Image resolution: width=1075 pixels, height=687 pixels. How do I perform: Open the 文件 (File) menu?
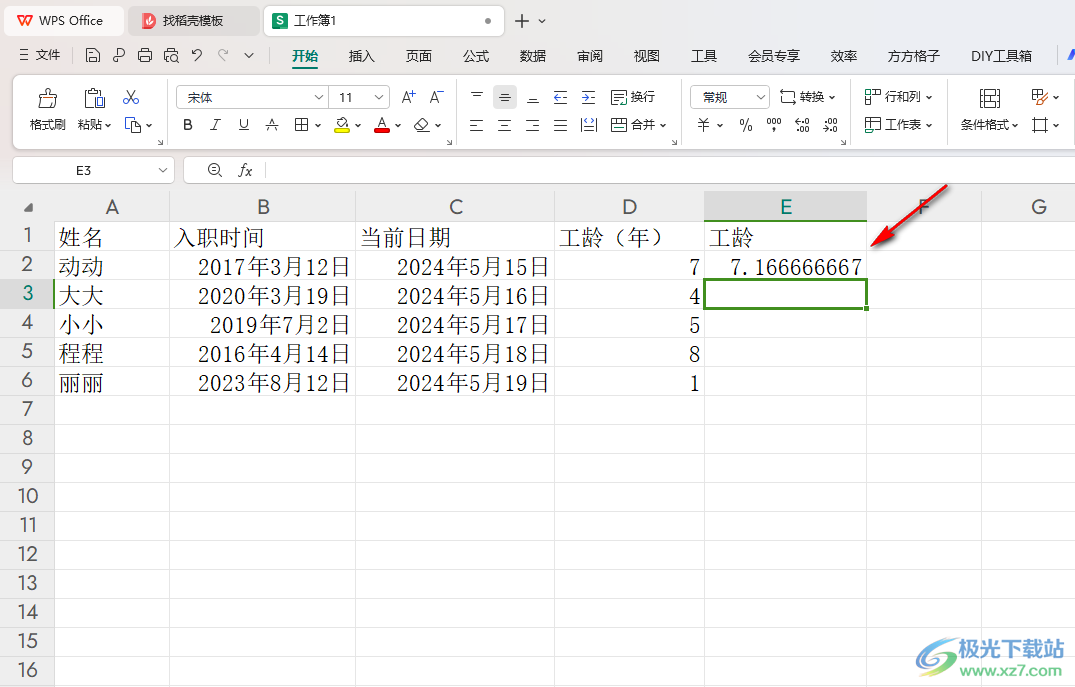pyautogui.click(x=40, y=55)
